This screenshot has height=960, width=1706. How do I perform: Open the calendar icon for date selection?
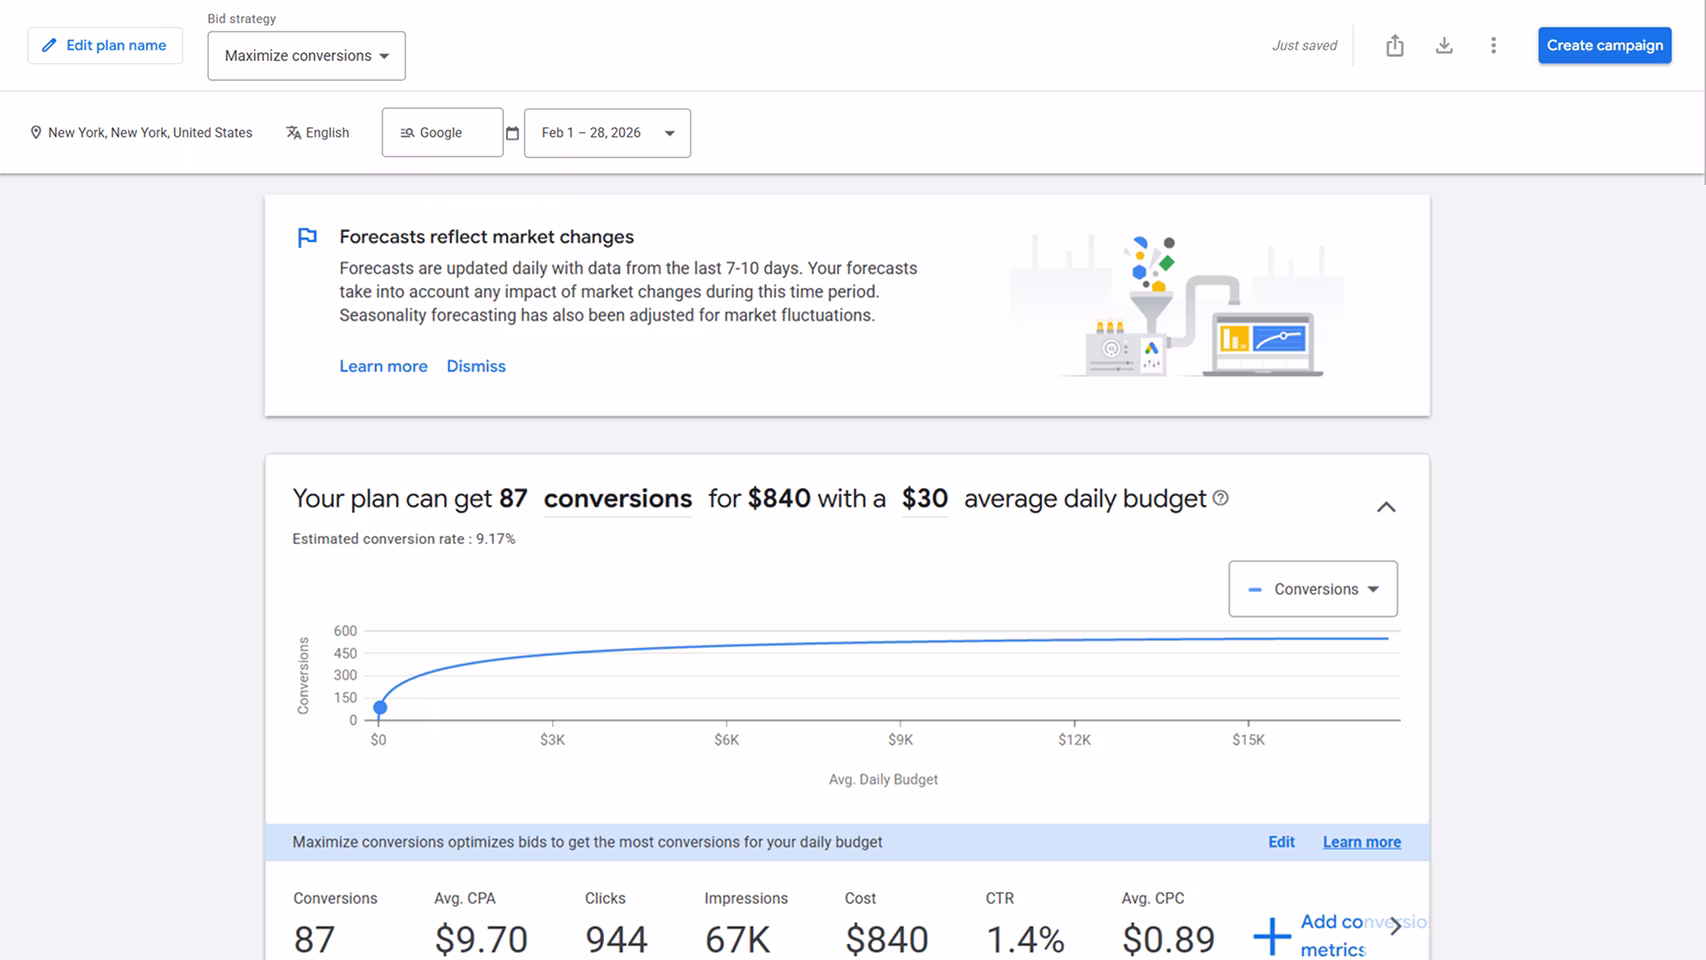[x=513, y=132]
